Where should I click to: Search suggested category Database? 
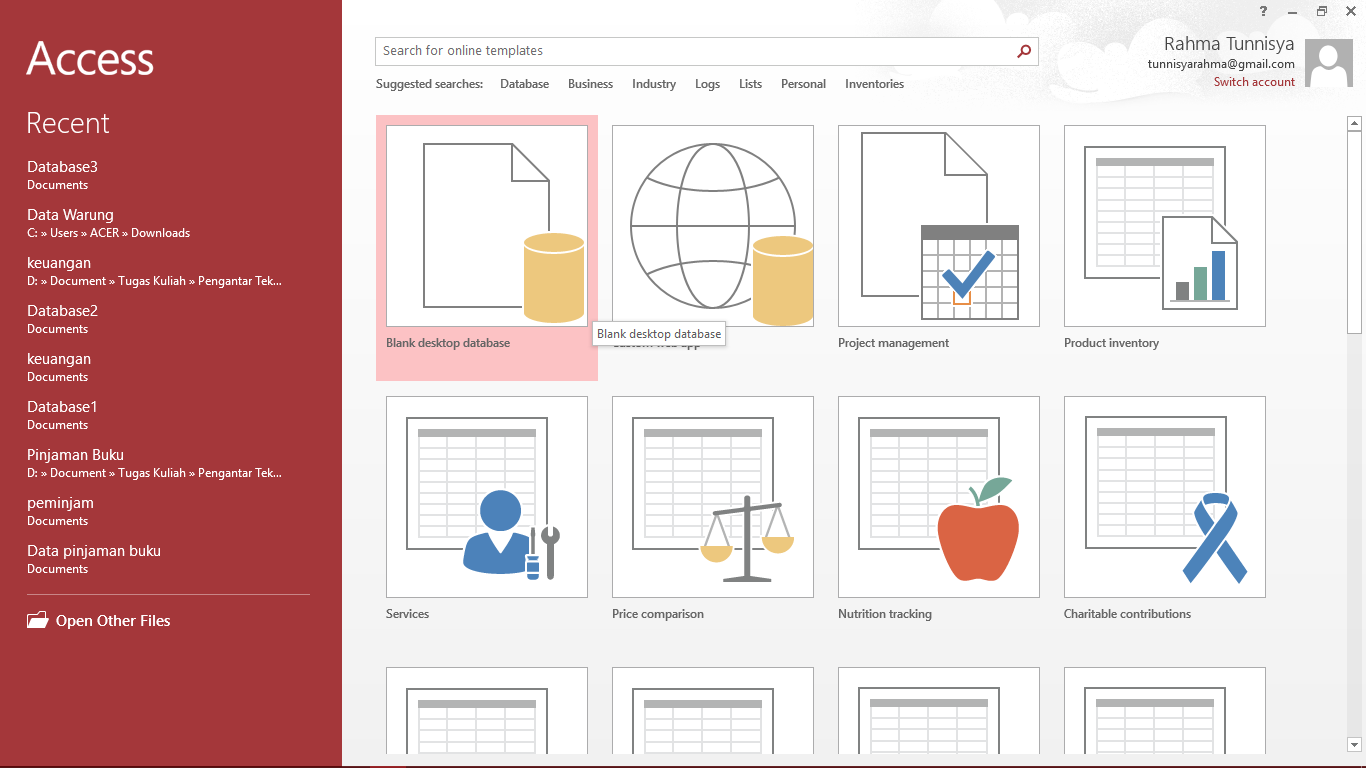[524, 84]
